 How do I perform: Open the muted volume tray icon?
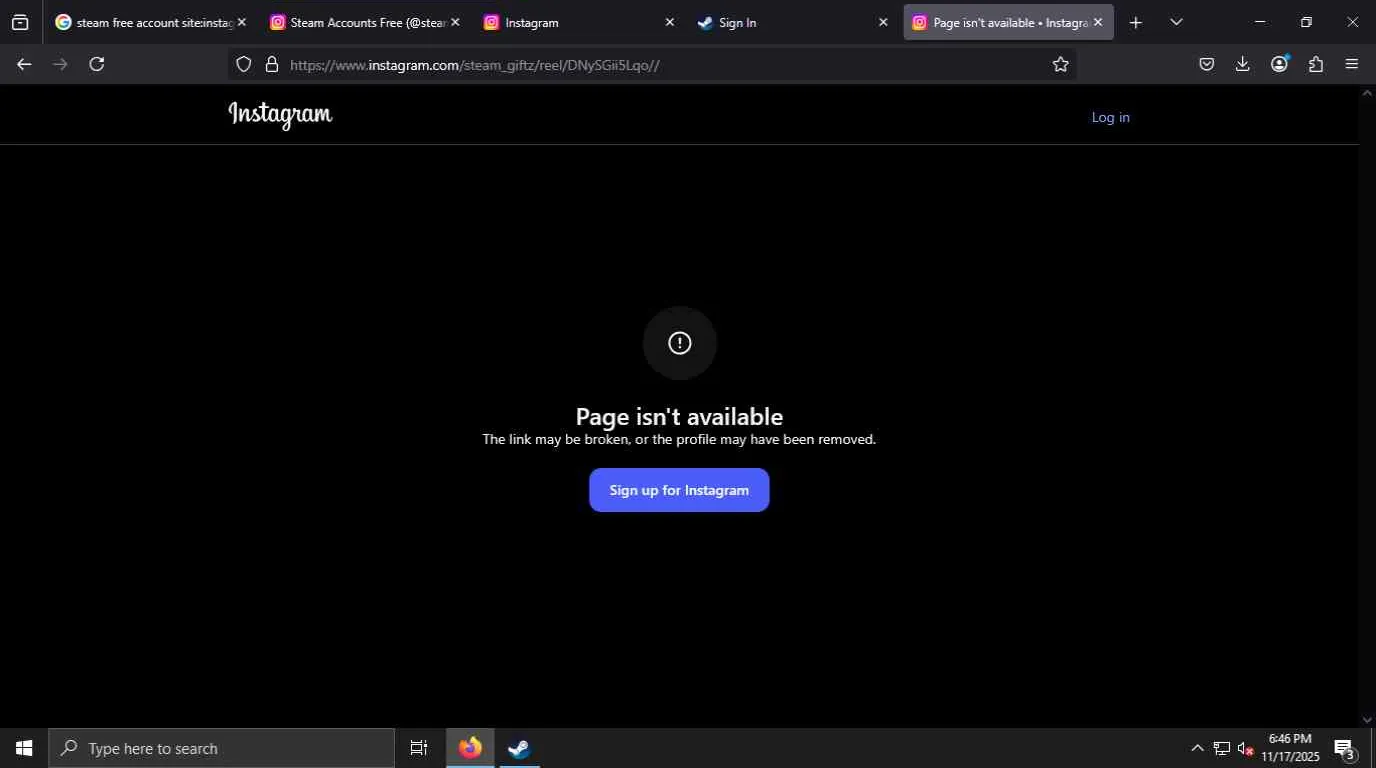click(1246, 748)
